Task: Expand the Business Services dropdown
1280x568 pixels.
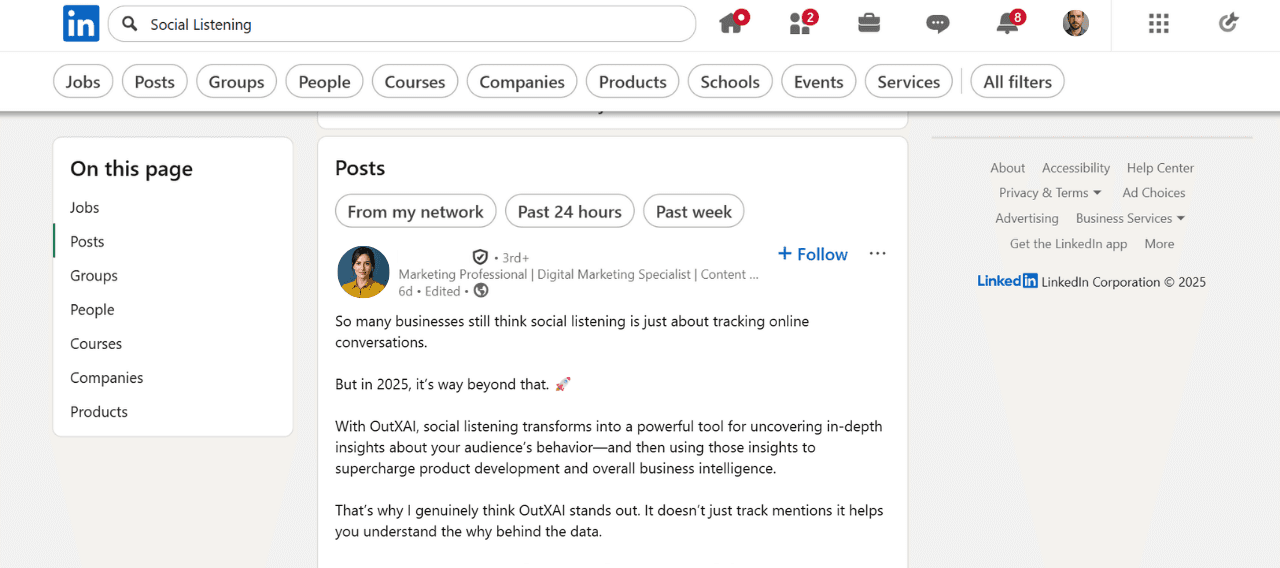Action: tap(1130, 218)
